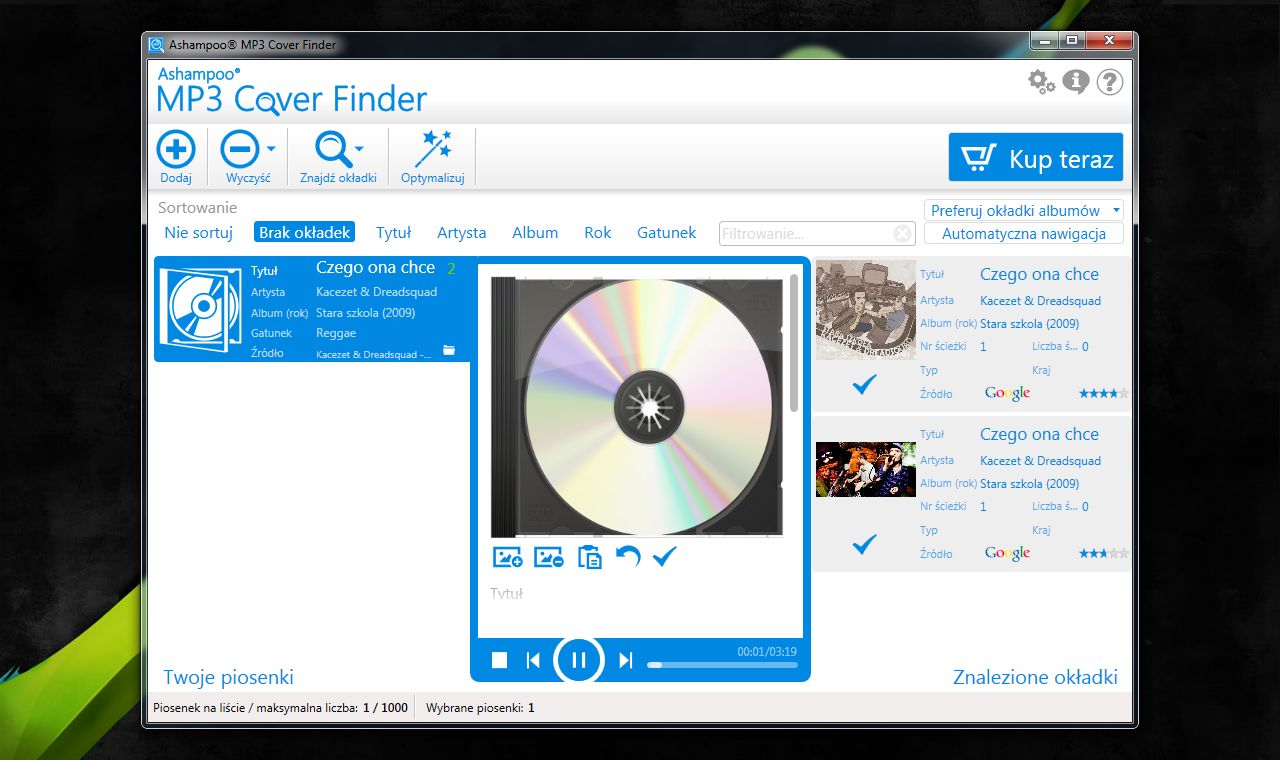Click the Optymalizuj magic wand icon
1280x760 pixels.
coord(433,149)
